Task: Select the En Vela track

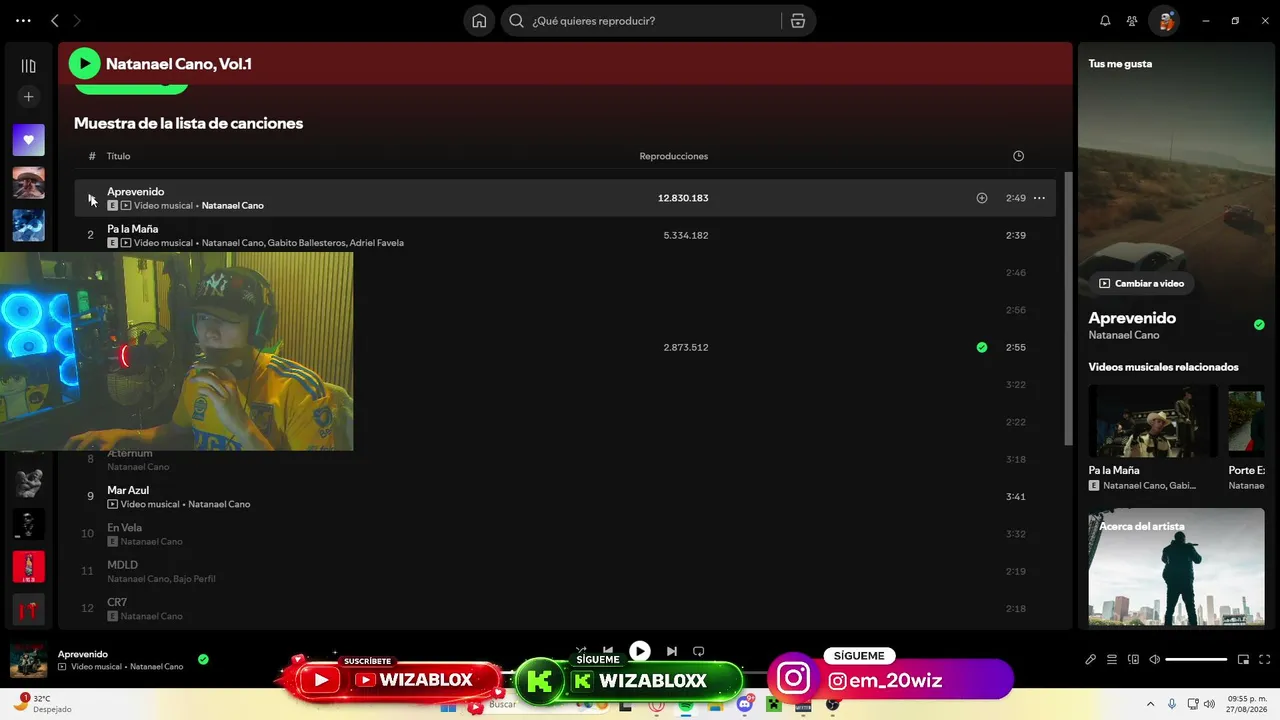Action: [x=565, y=534]
